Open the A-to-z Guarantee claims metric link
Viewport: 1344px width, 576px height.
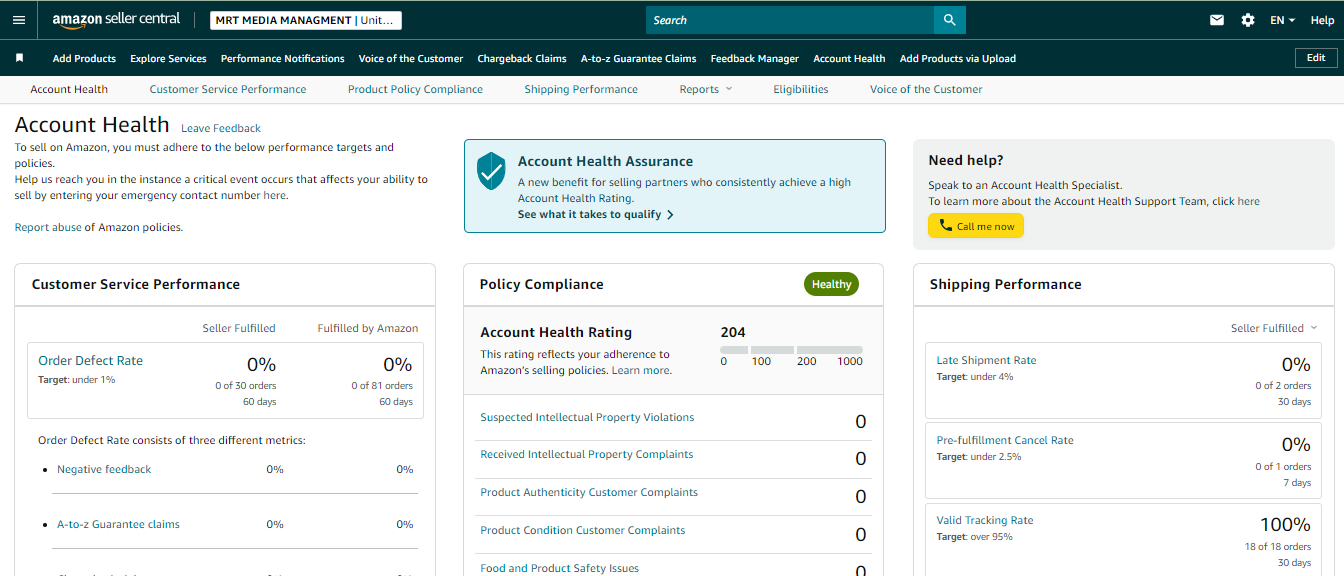tap(118, 524)
